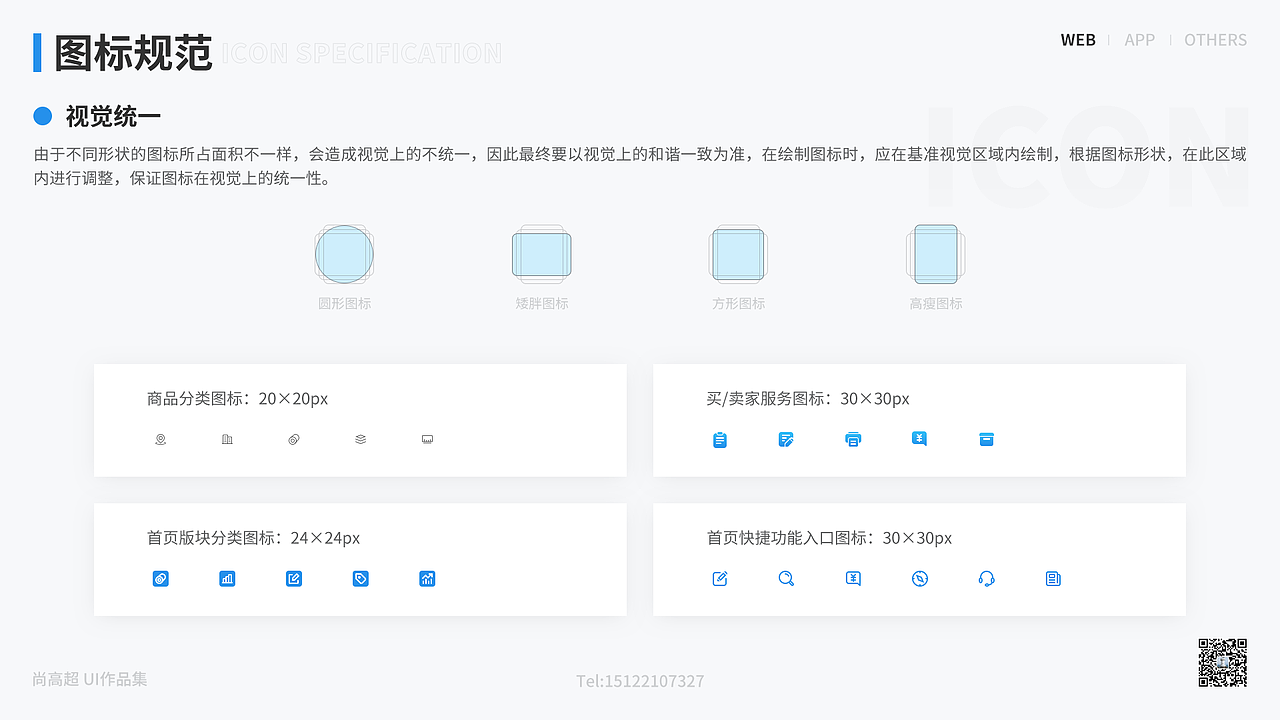
Task: Select the bar chart icon in homepage section row
Action: [x=227, y=578]
